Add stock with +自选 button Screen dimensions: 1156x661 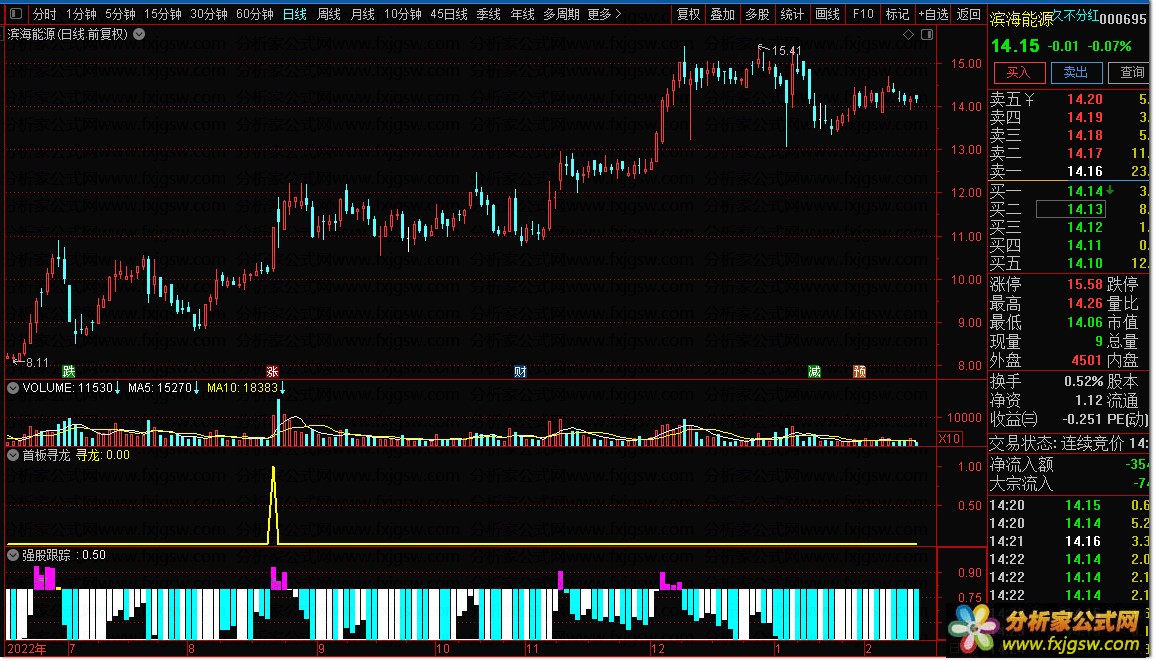pyautogui.click(x=933, y=14)
